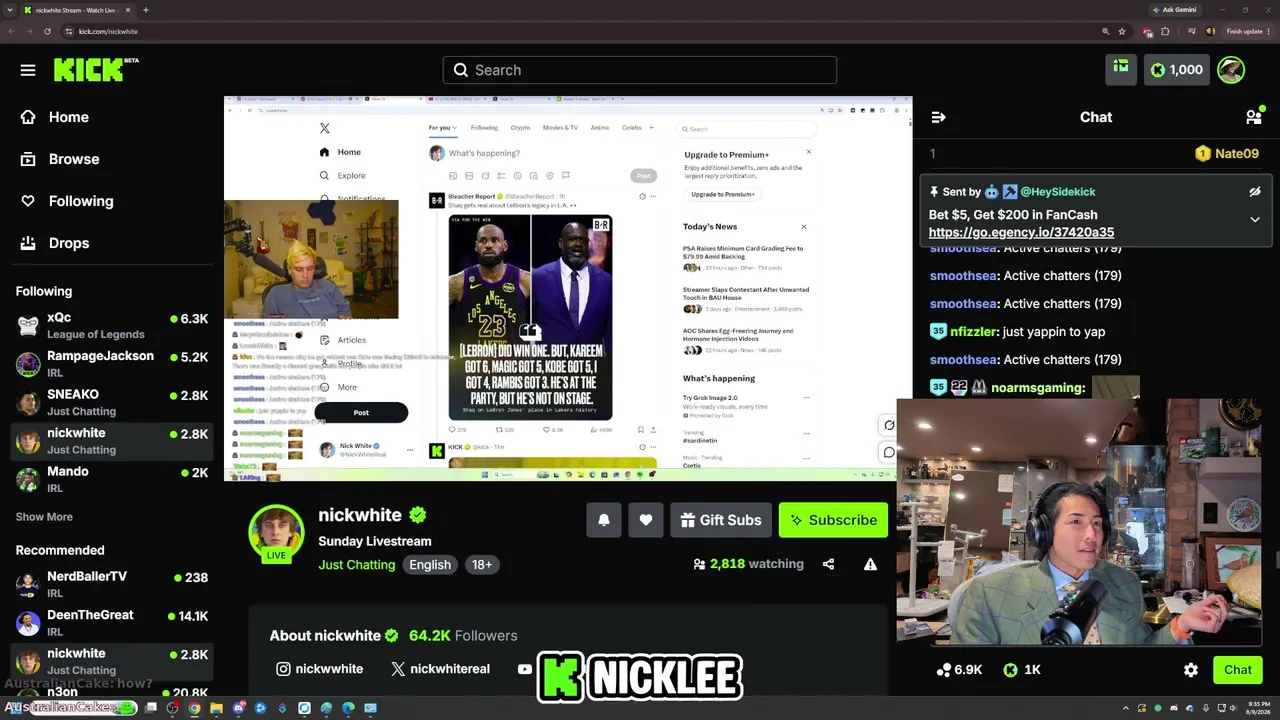Open SNEAKO's Just Chatting stream
This screenshot has height=720, width=1280.
[x=112, y=402]
